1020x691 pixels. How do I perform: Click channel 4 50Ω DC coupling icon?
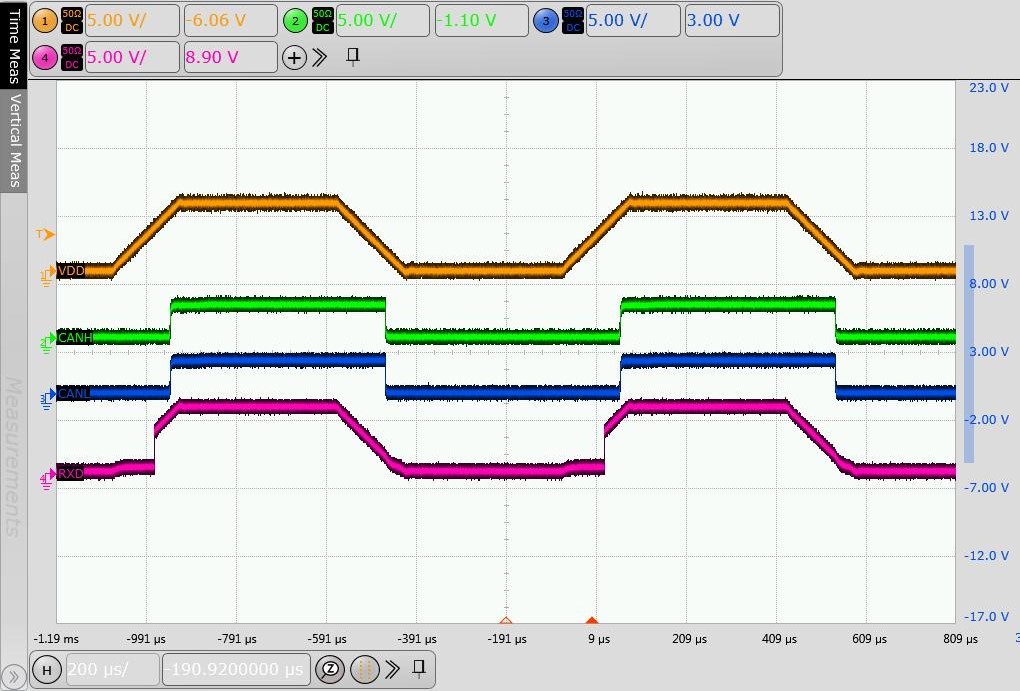pyautogui.click(x=72, y=57)
